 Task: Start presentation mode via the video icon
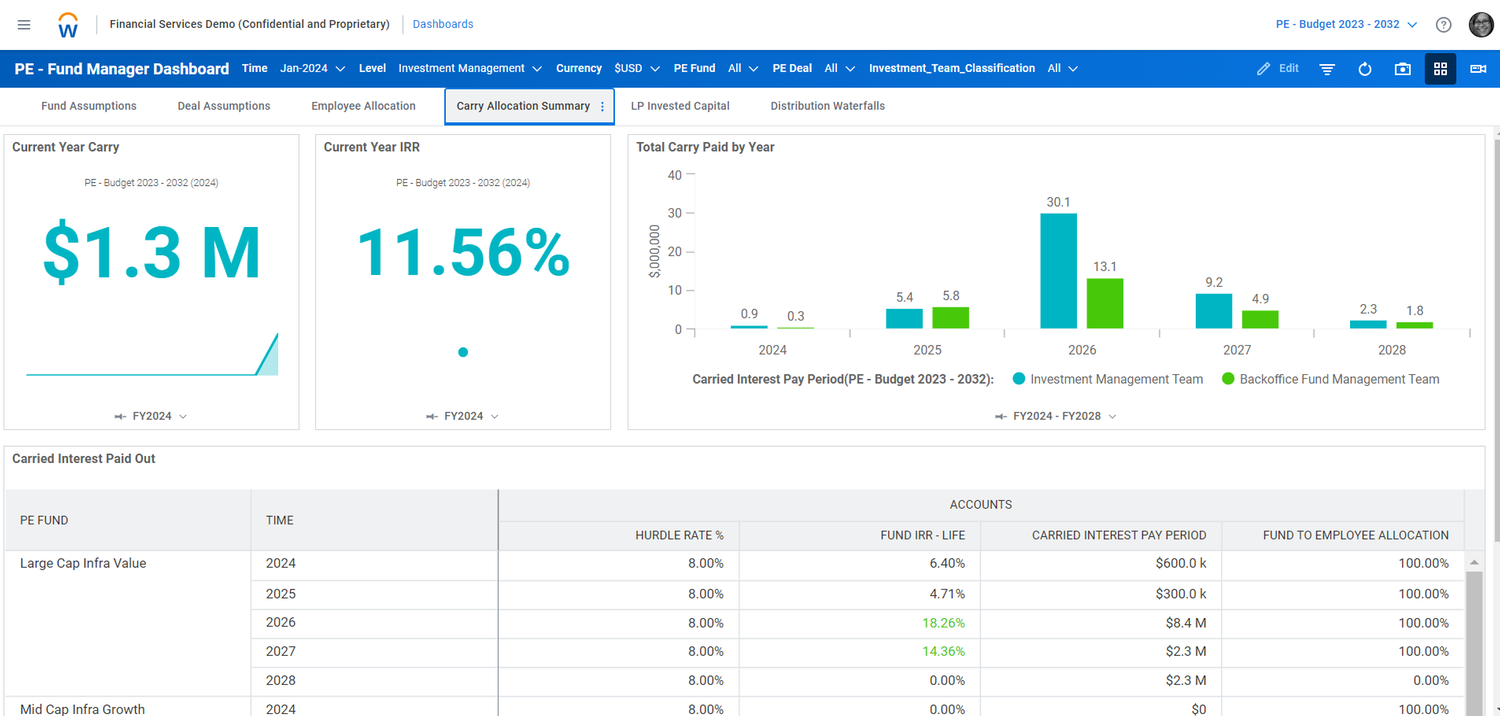tap(1477, 68)
